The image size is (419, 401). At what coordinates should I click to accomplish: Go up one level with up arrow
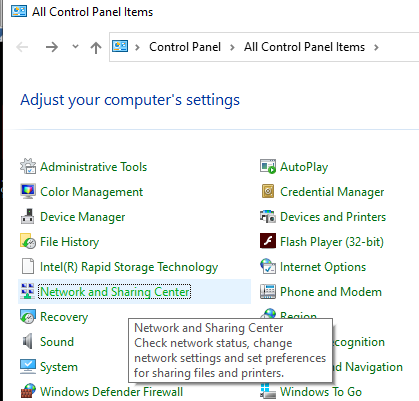point(96,48)
